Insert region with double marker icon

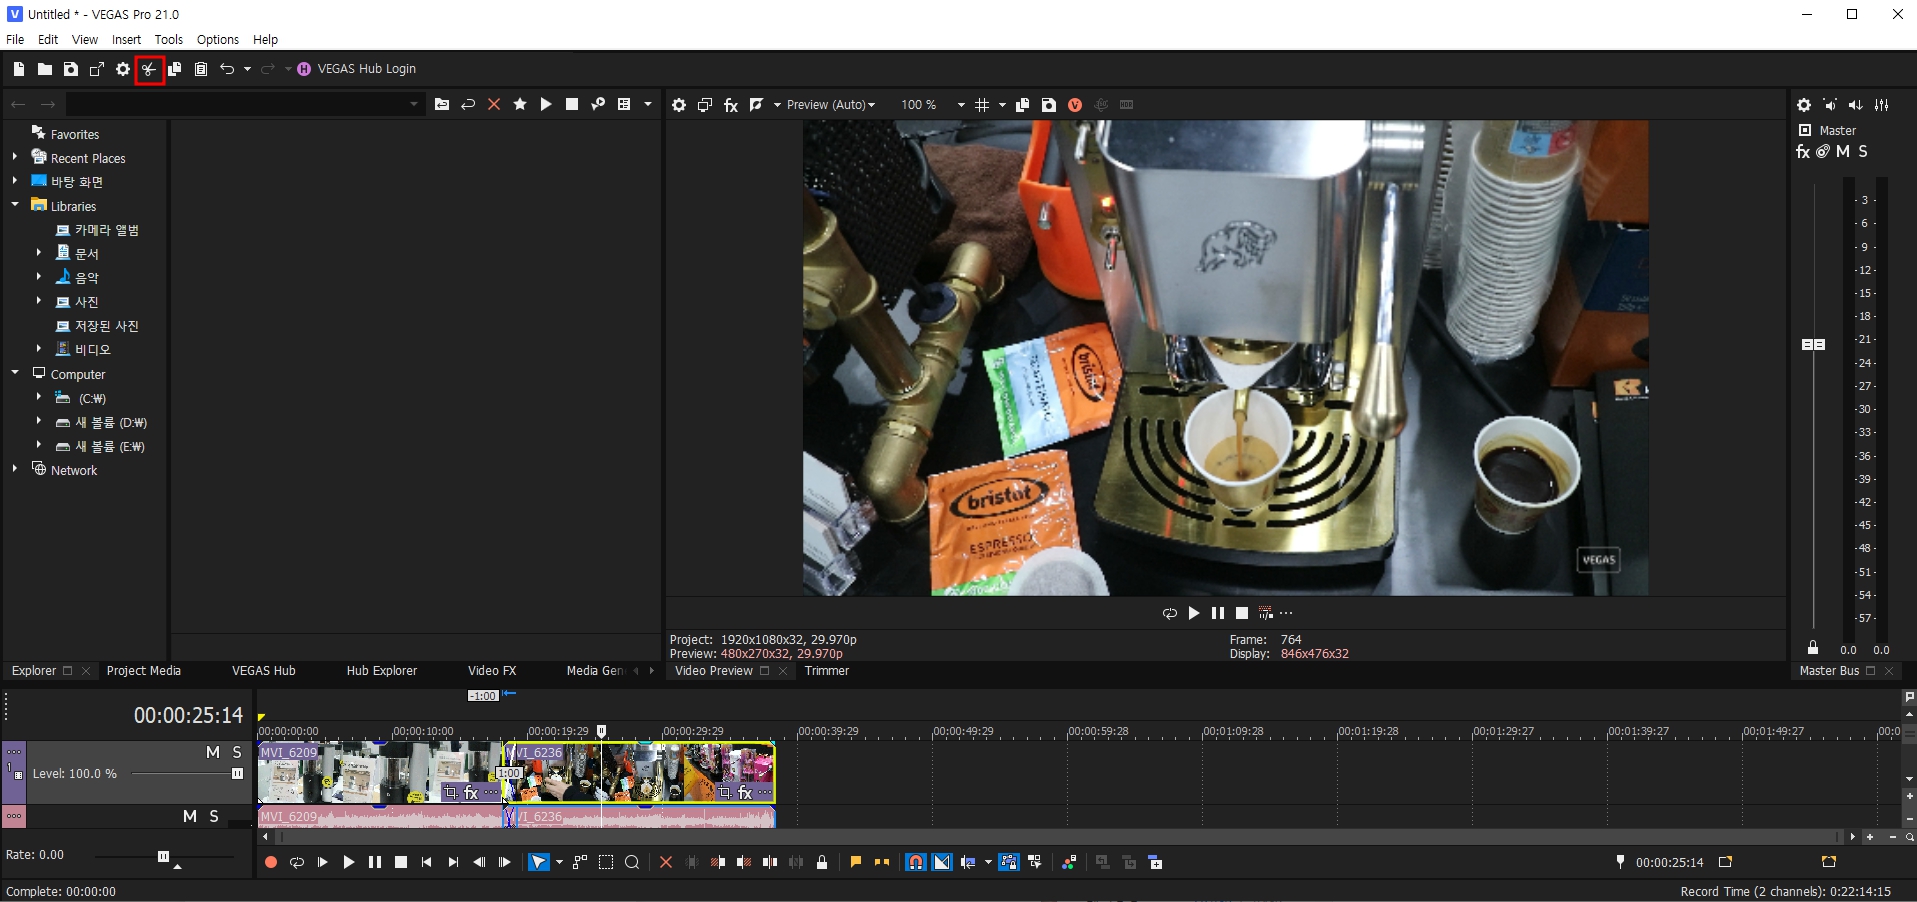(x=882, y=862)
